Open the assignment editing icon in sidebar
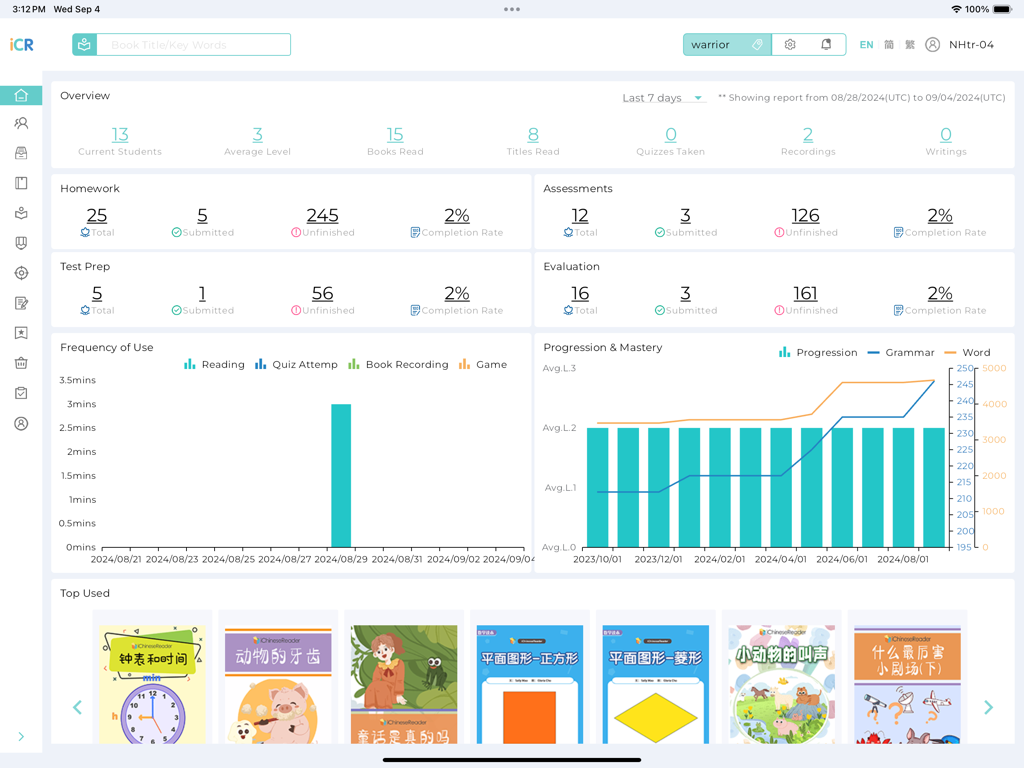This screenshot has width=1024, height=768. [x=20, y=302]
